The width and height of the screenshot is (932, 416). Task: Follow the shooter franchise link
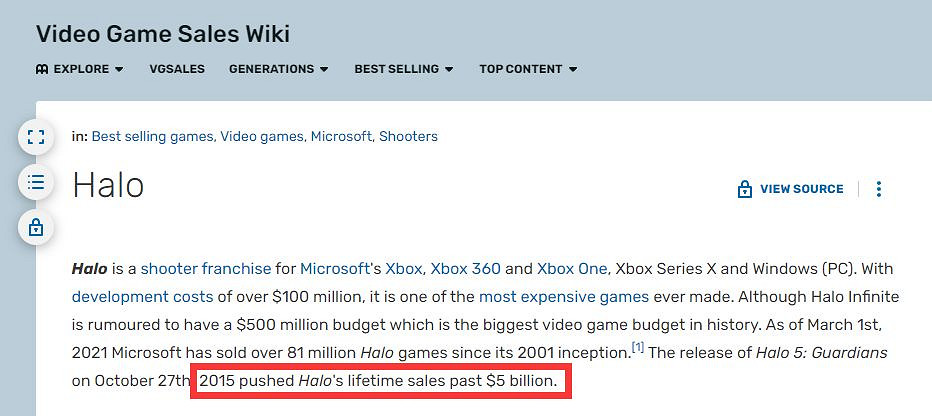click(206, 269)
